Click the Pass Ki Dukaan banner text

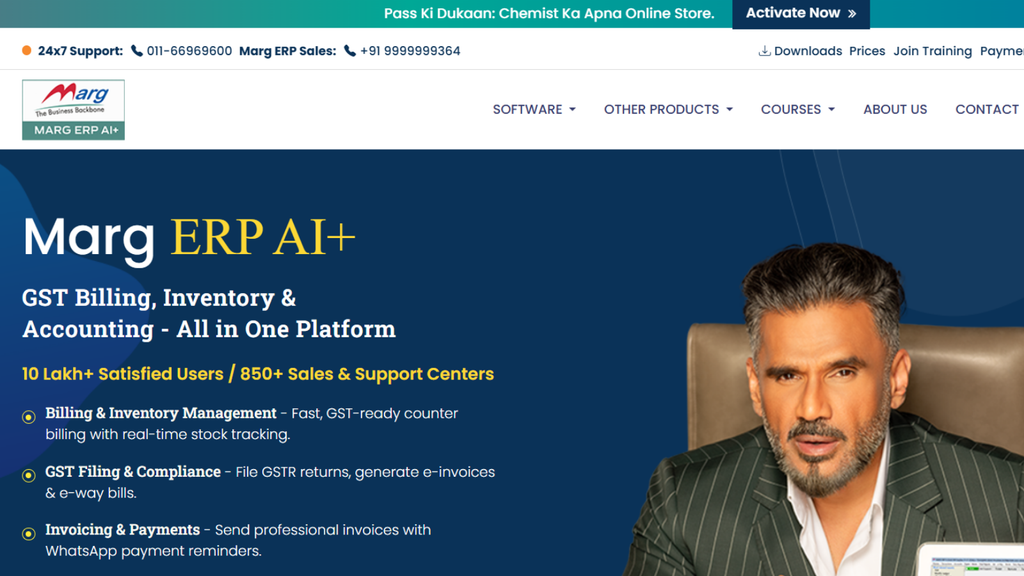549,14
